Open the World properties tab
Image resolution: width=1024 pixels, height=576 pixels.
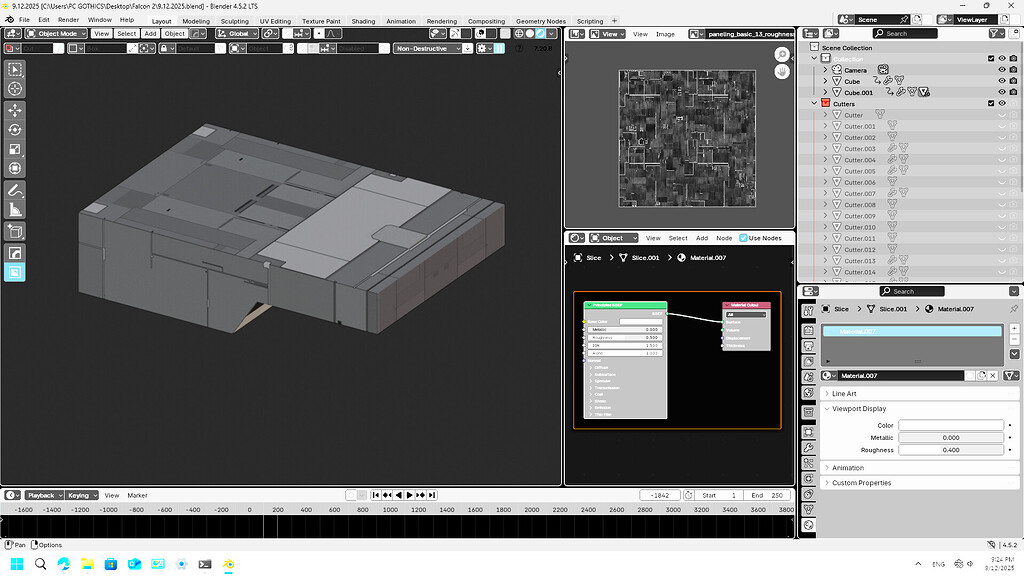tap(808, 392)
